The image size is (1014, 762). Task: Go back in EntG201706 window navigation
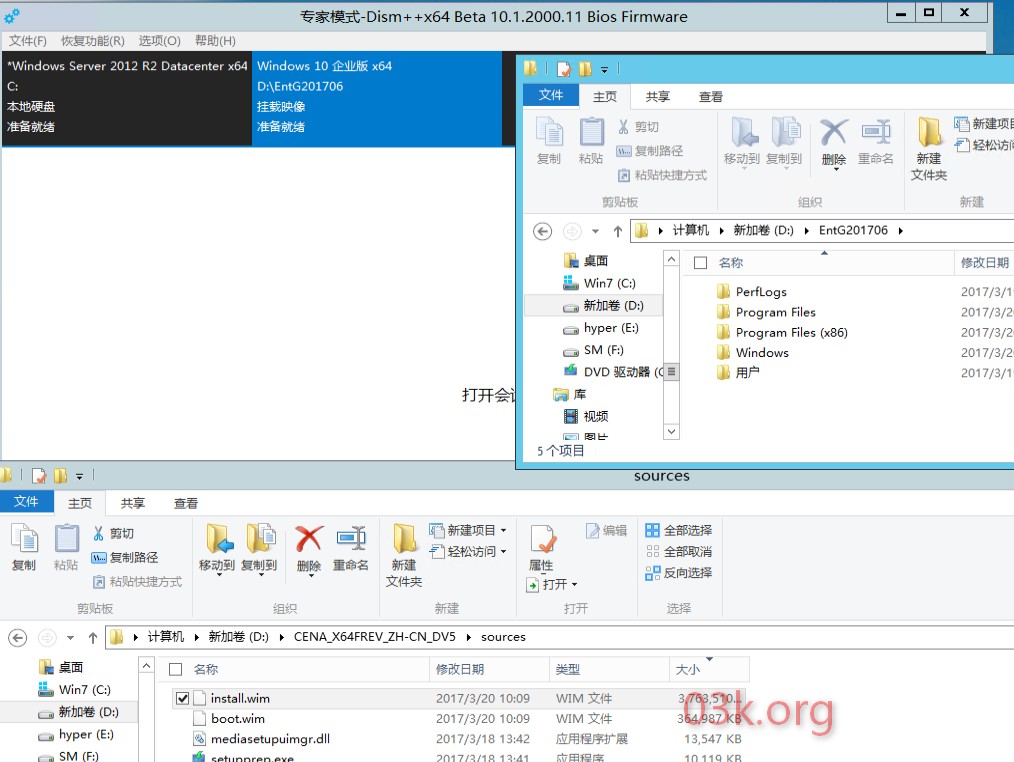543,231
